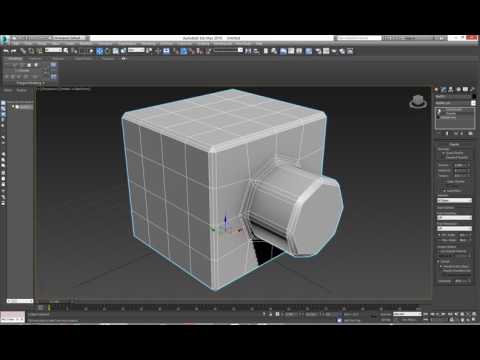480x360 pixels.
Task: Open the Workspaces dropdown in title bar
Action: coord(68,38)
